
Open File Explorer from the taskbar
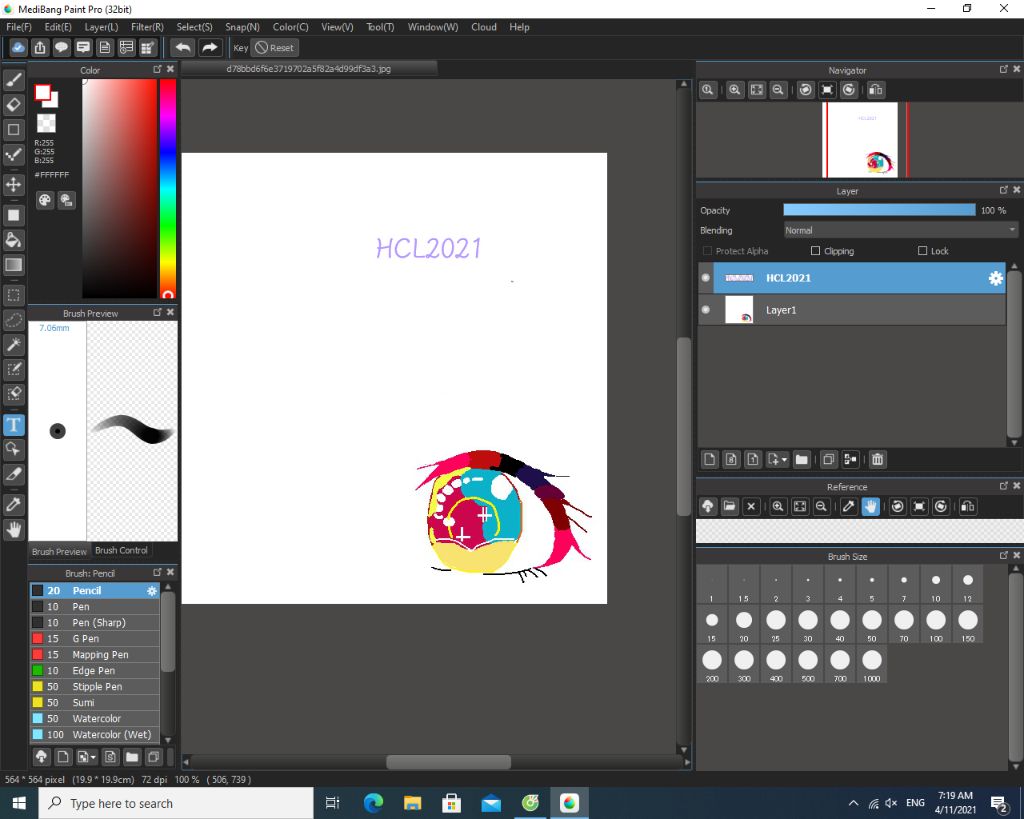point(412,803)
